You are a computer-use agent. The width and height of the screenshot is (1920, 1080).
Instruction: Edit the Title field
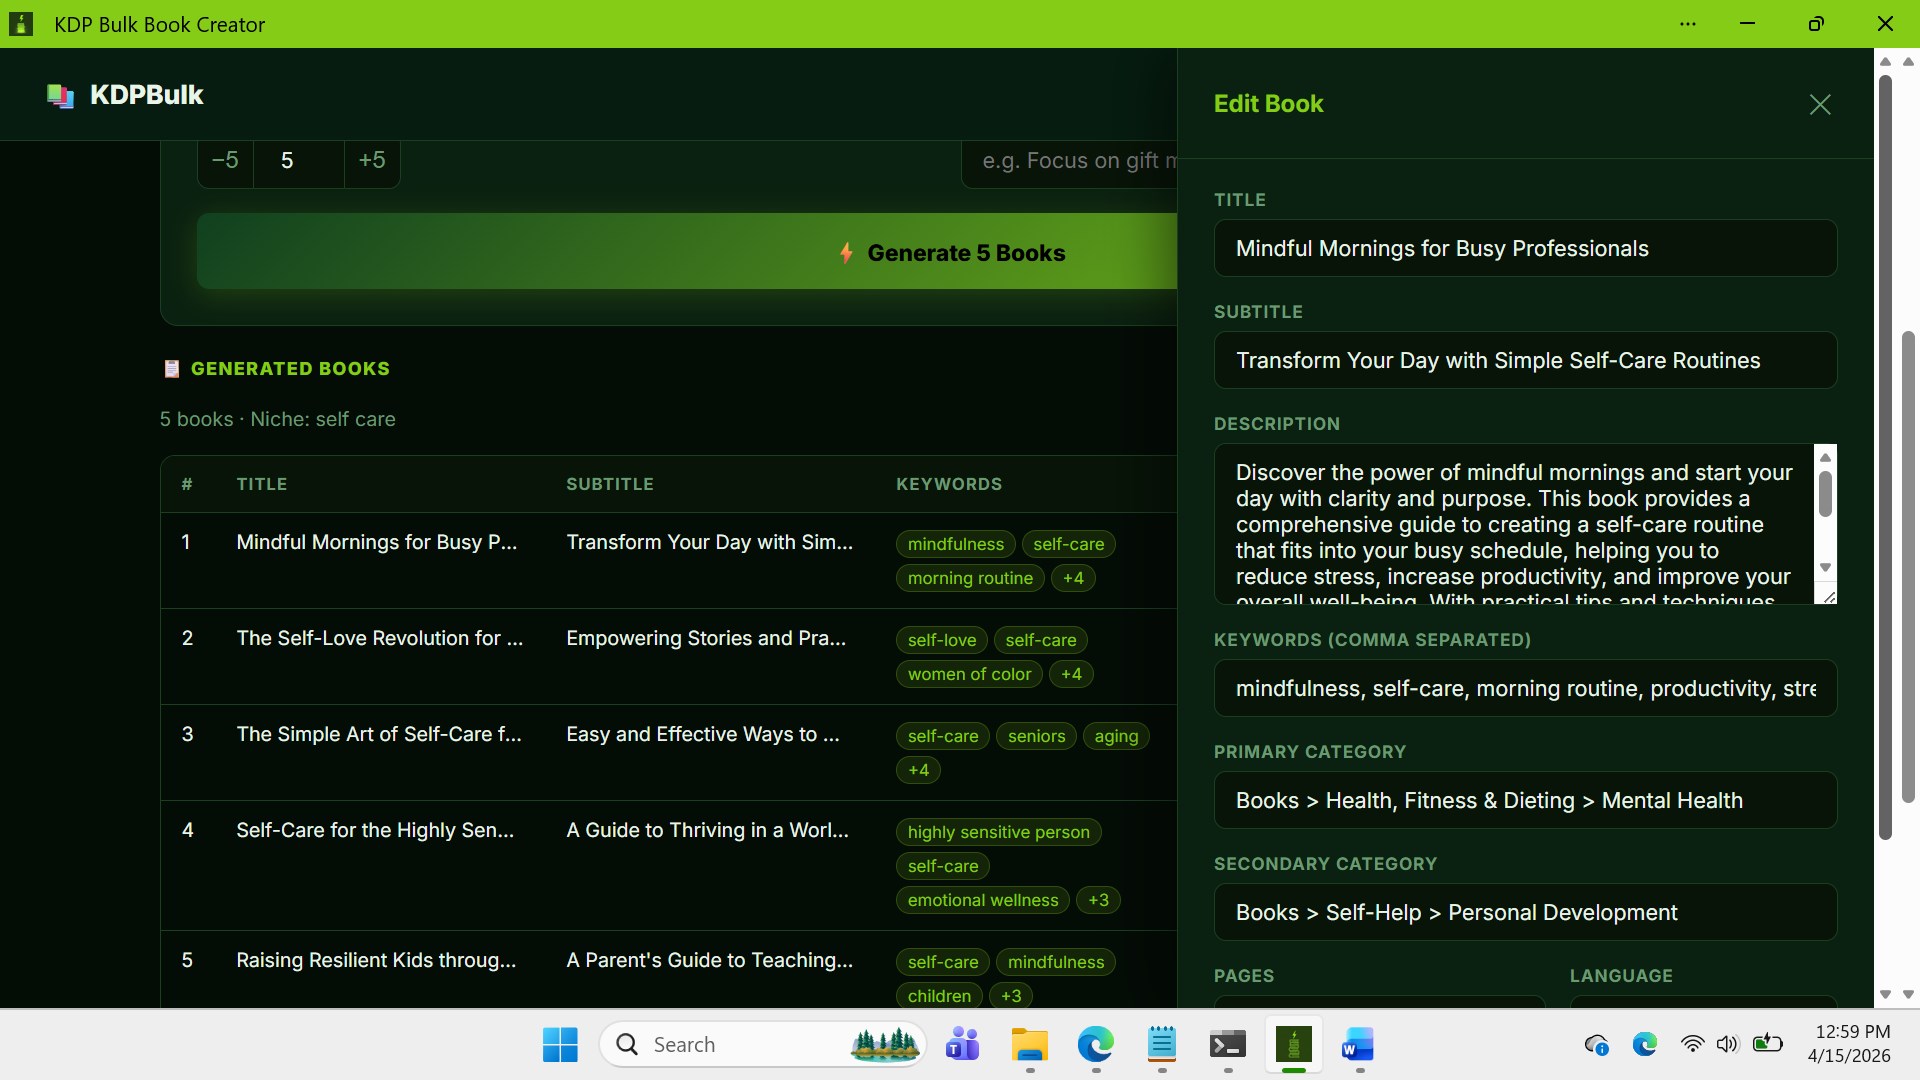point(1525,248)
